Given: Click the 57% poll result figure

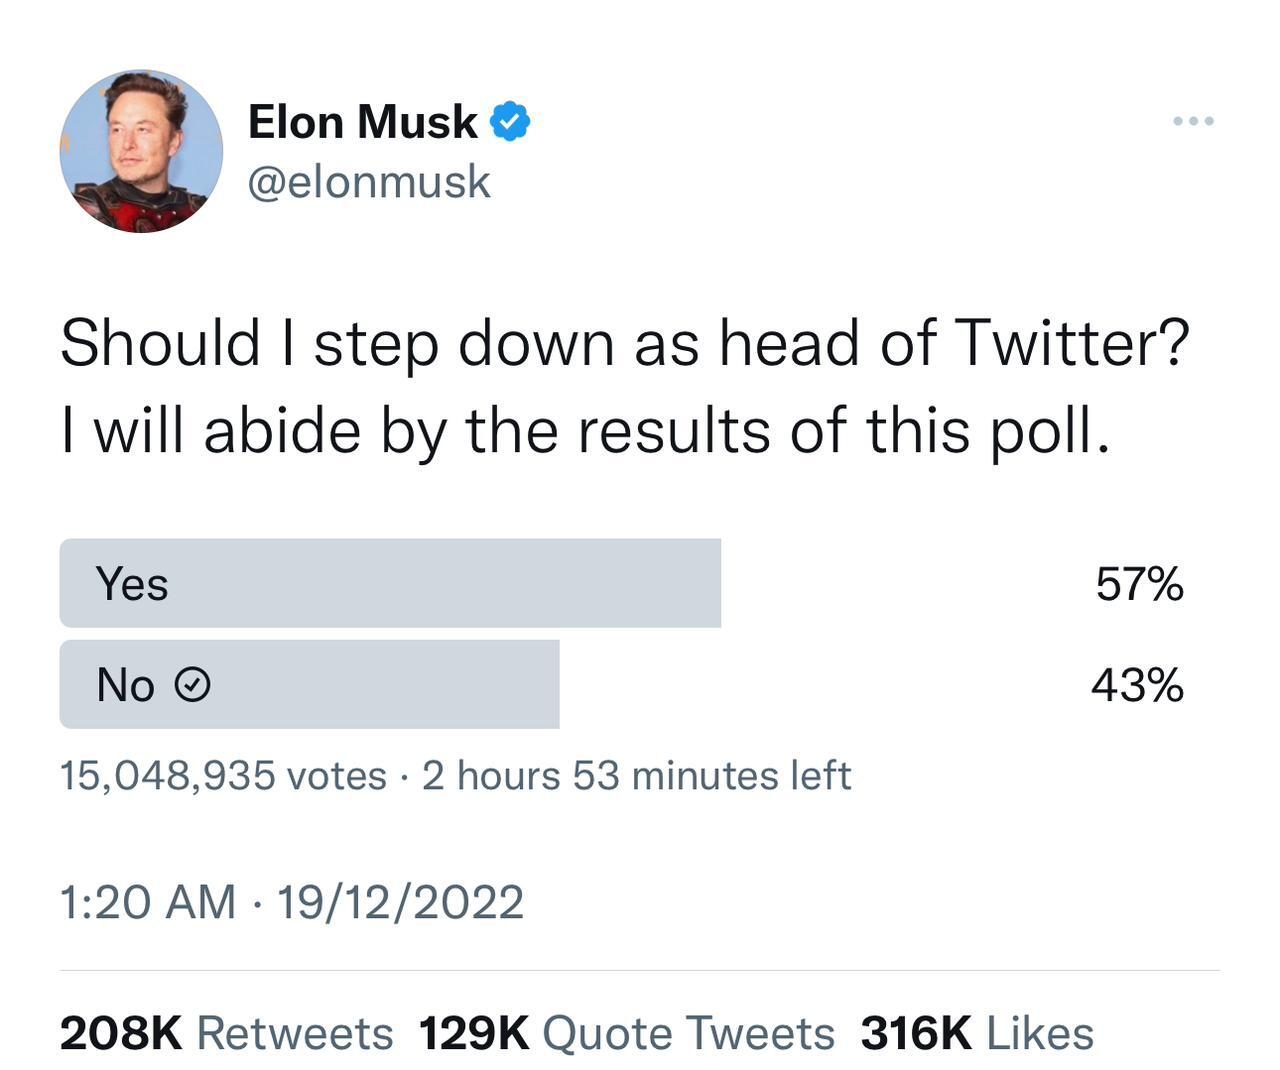Looking at the screenshot, I should click(1139, 583).
